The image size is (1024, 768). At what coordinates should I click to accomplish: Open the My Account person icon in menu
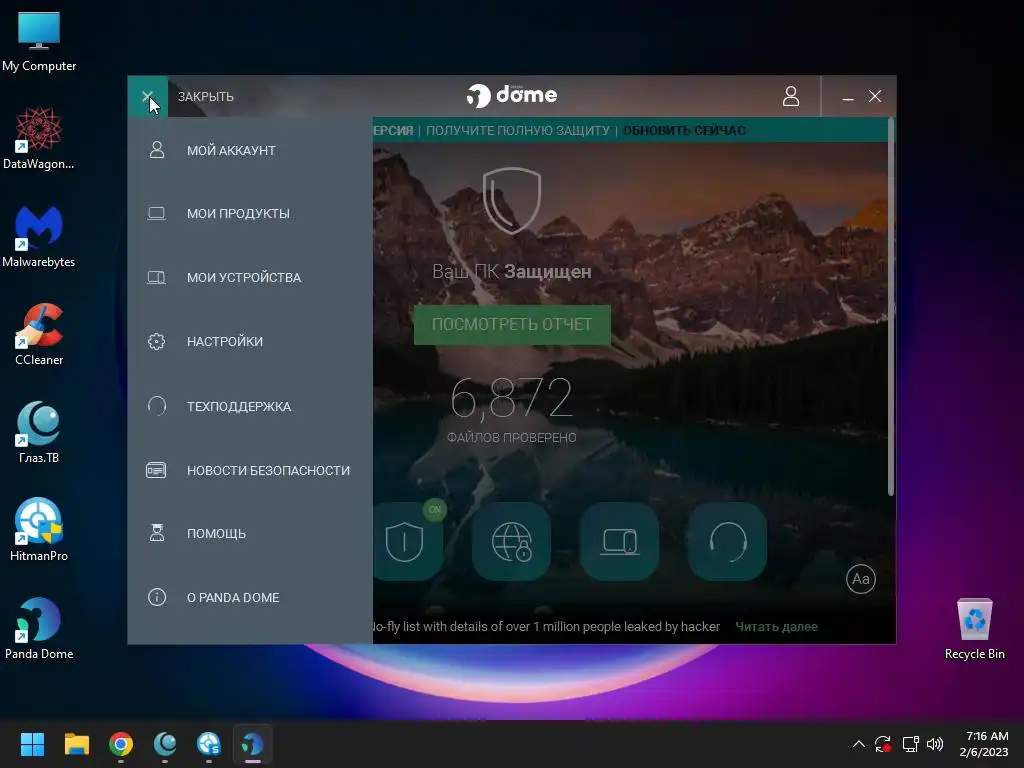[x=157, y=150]
